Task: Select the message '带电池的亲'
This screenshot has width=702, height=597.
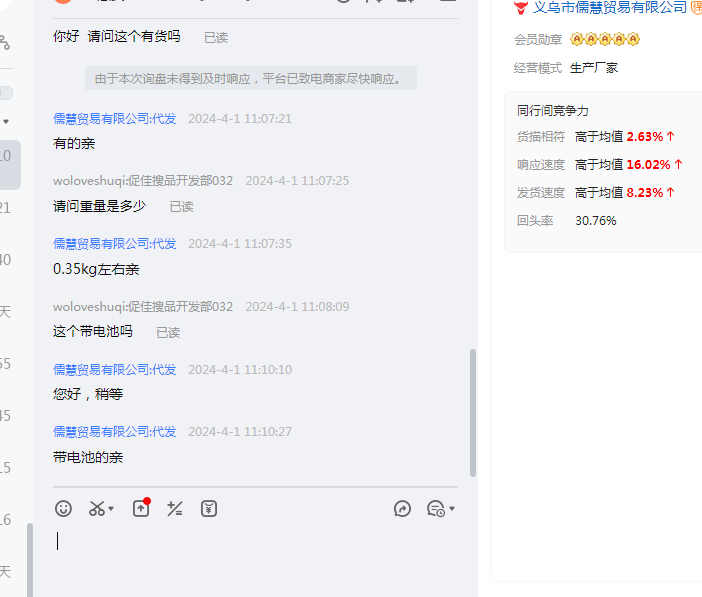Action: coord(88,457)
